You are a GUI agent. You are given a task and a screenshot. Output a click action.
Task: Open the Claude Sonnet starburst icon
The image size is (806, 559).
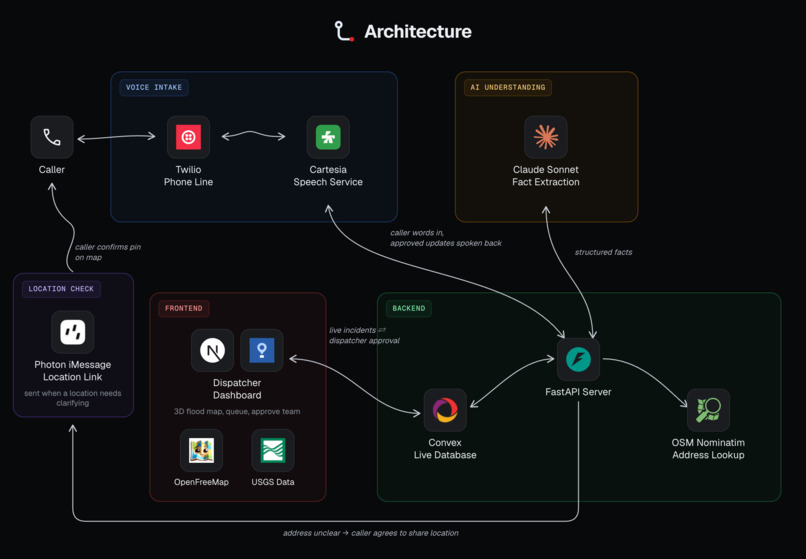point(546,137)
